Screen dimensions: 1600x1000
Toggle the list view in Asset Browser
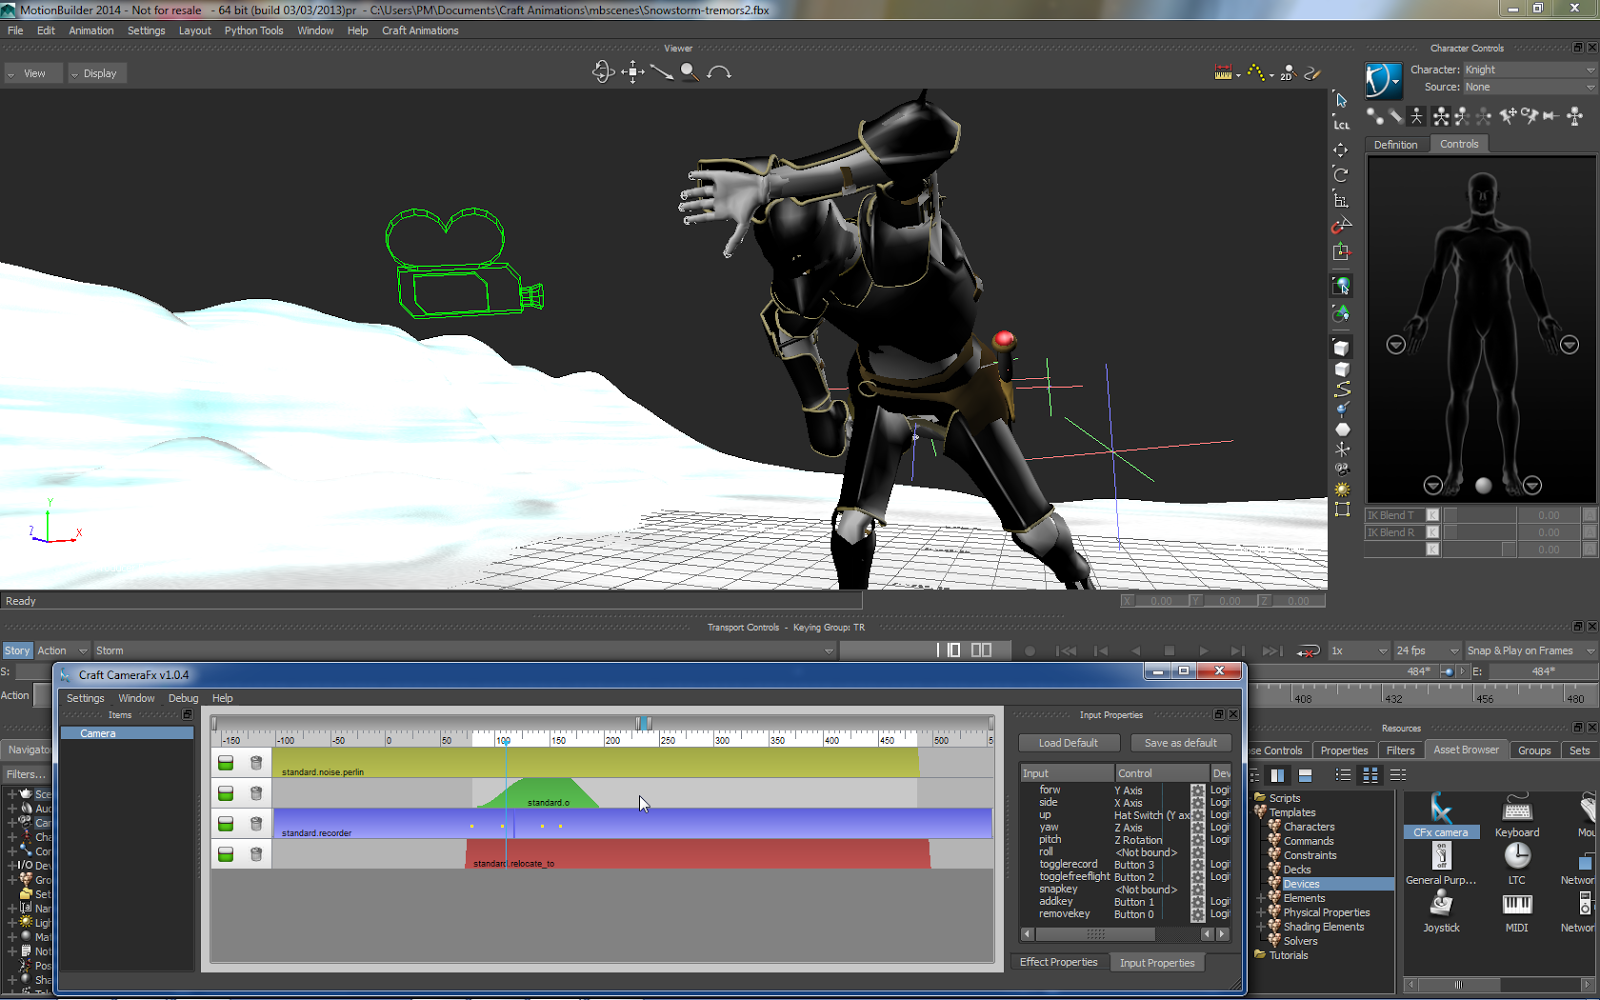[1343, 775]
